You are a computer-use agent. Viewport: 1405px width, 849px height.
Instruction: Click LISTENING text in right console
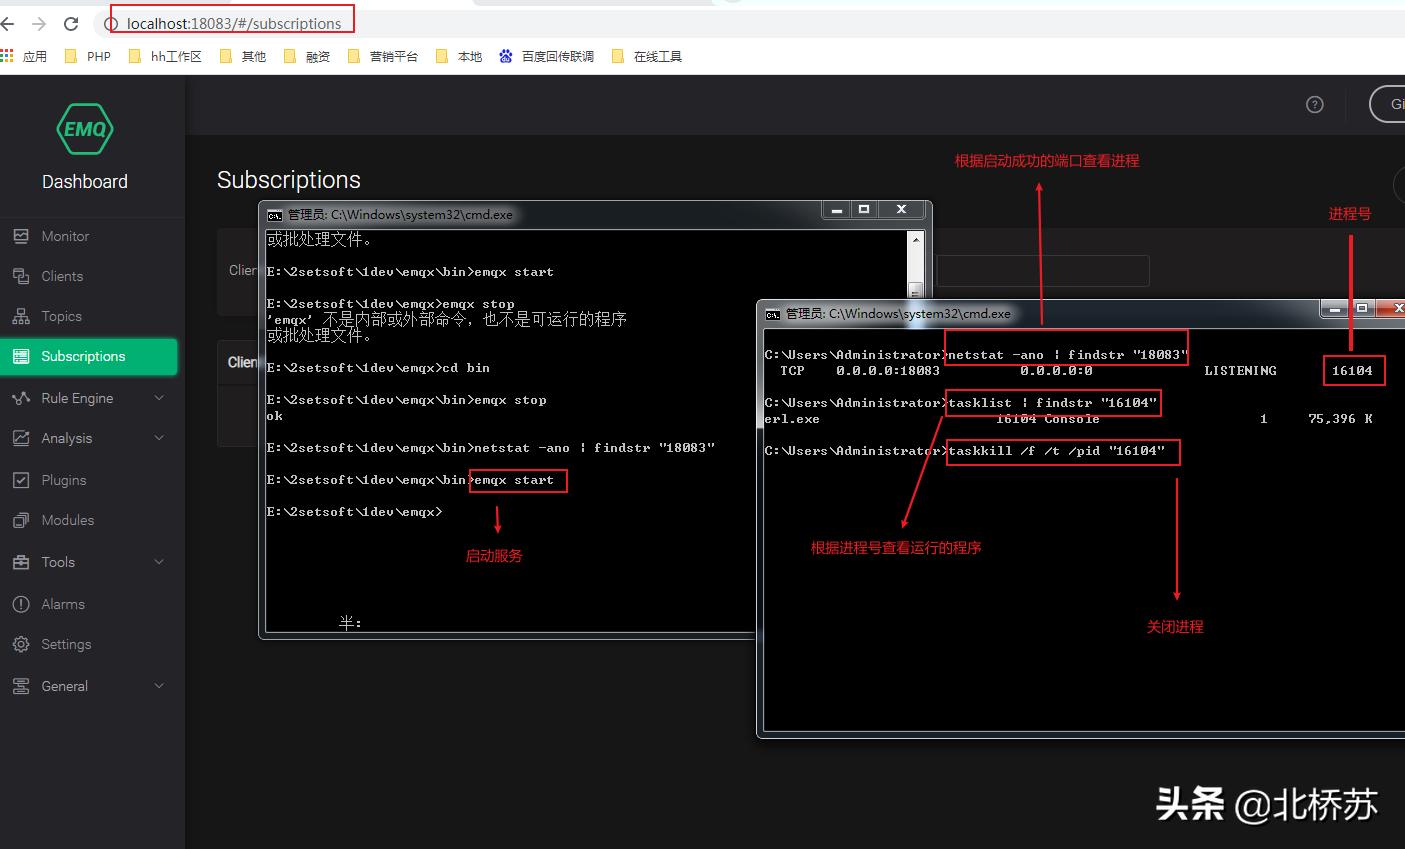pyautogui.click(x=1240, y=370)
